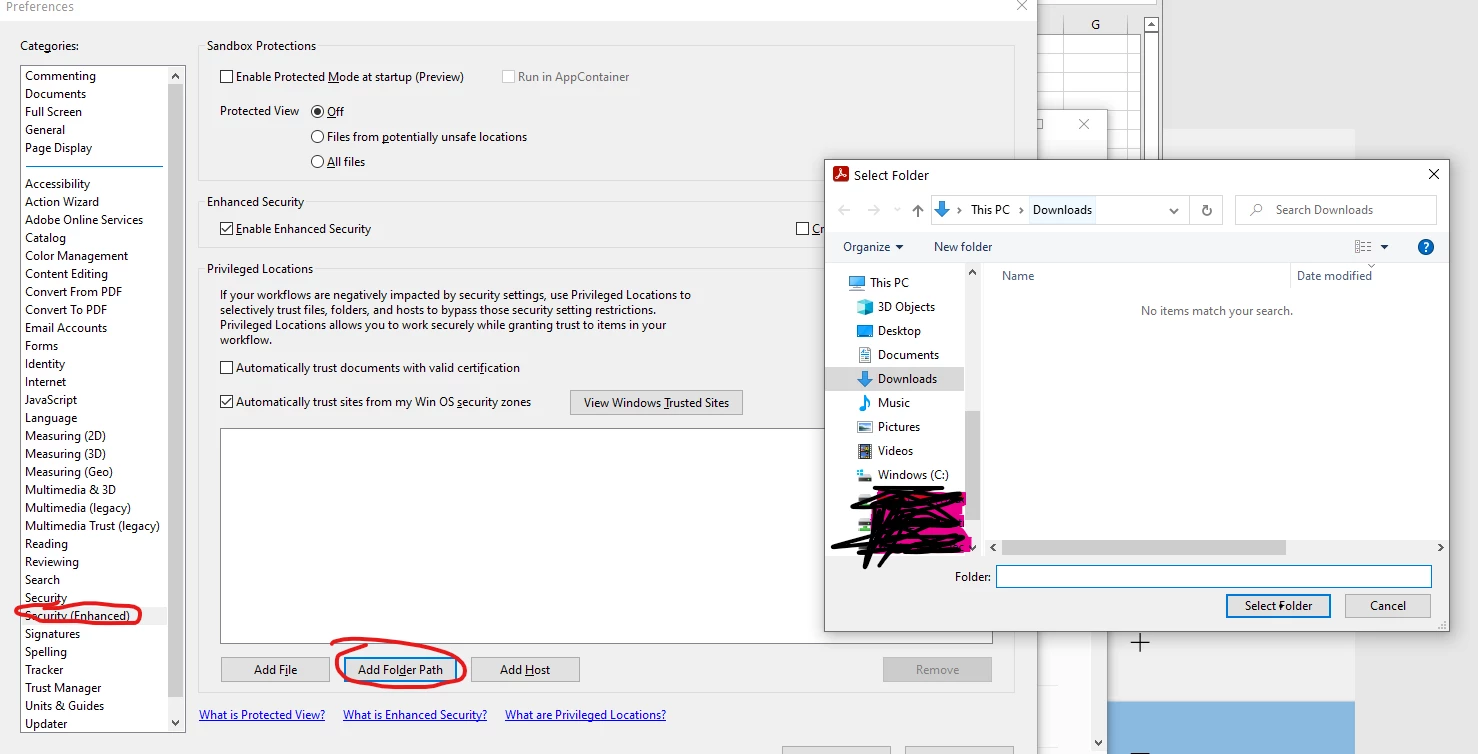Viewport: 1478px width, 754px height.
Task: Go back in Select Folder dialog
Action: pos(845,210)
